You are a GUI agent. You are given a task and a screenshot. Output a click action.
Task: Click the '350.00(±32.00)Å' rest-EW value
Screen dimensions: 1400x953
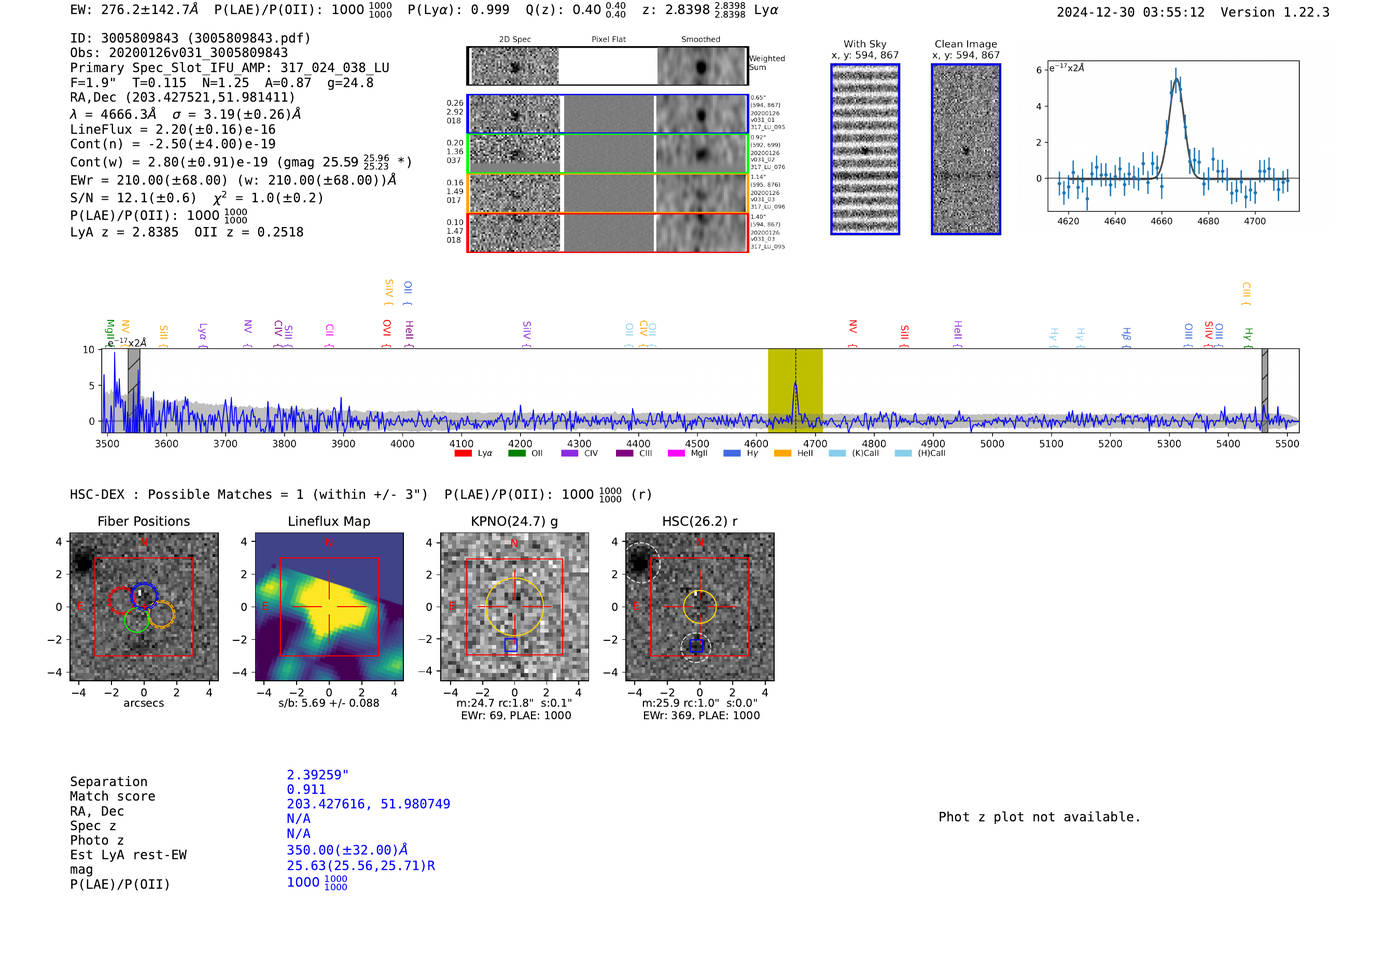click(x=348, y=851)
